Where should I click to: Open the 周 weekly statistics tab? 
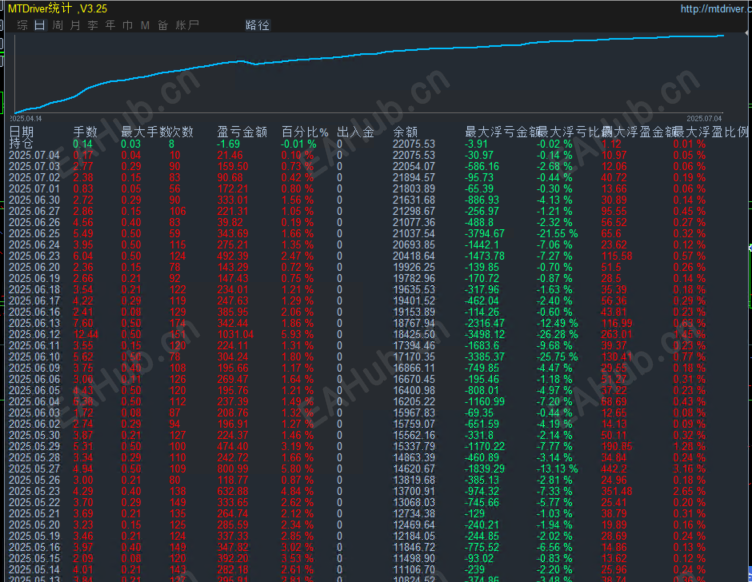pos(58,25)
